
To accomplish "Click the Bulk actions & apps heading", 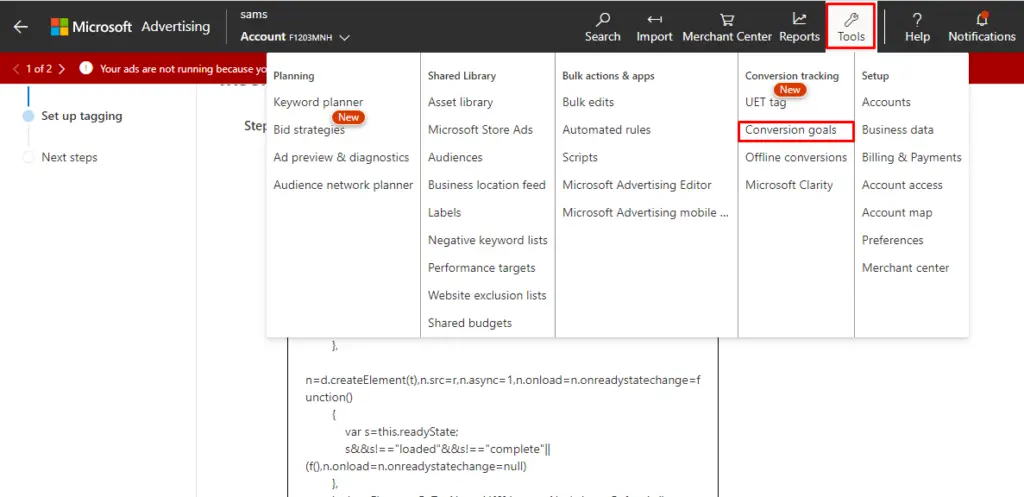I will click(608, 76).
